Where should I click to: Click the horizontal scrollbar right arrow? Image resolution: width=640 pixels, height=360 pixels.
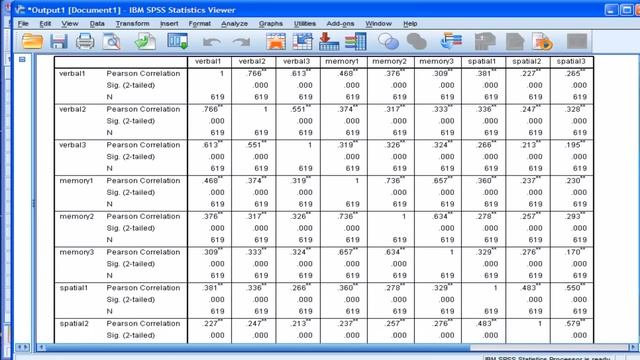(x=633, y=347)
